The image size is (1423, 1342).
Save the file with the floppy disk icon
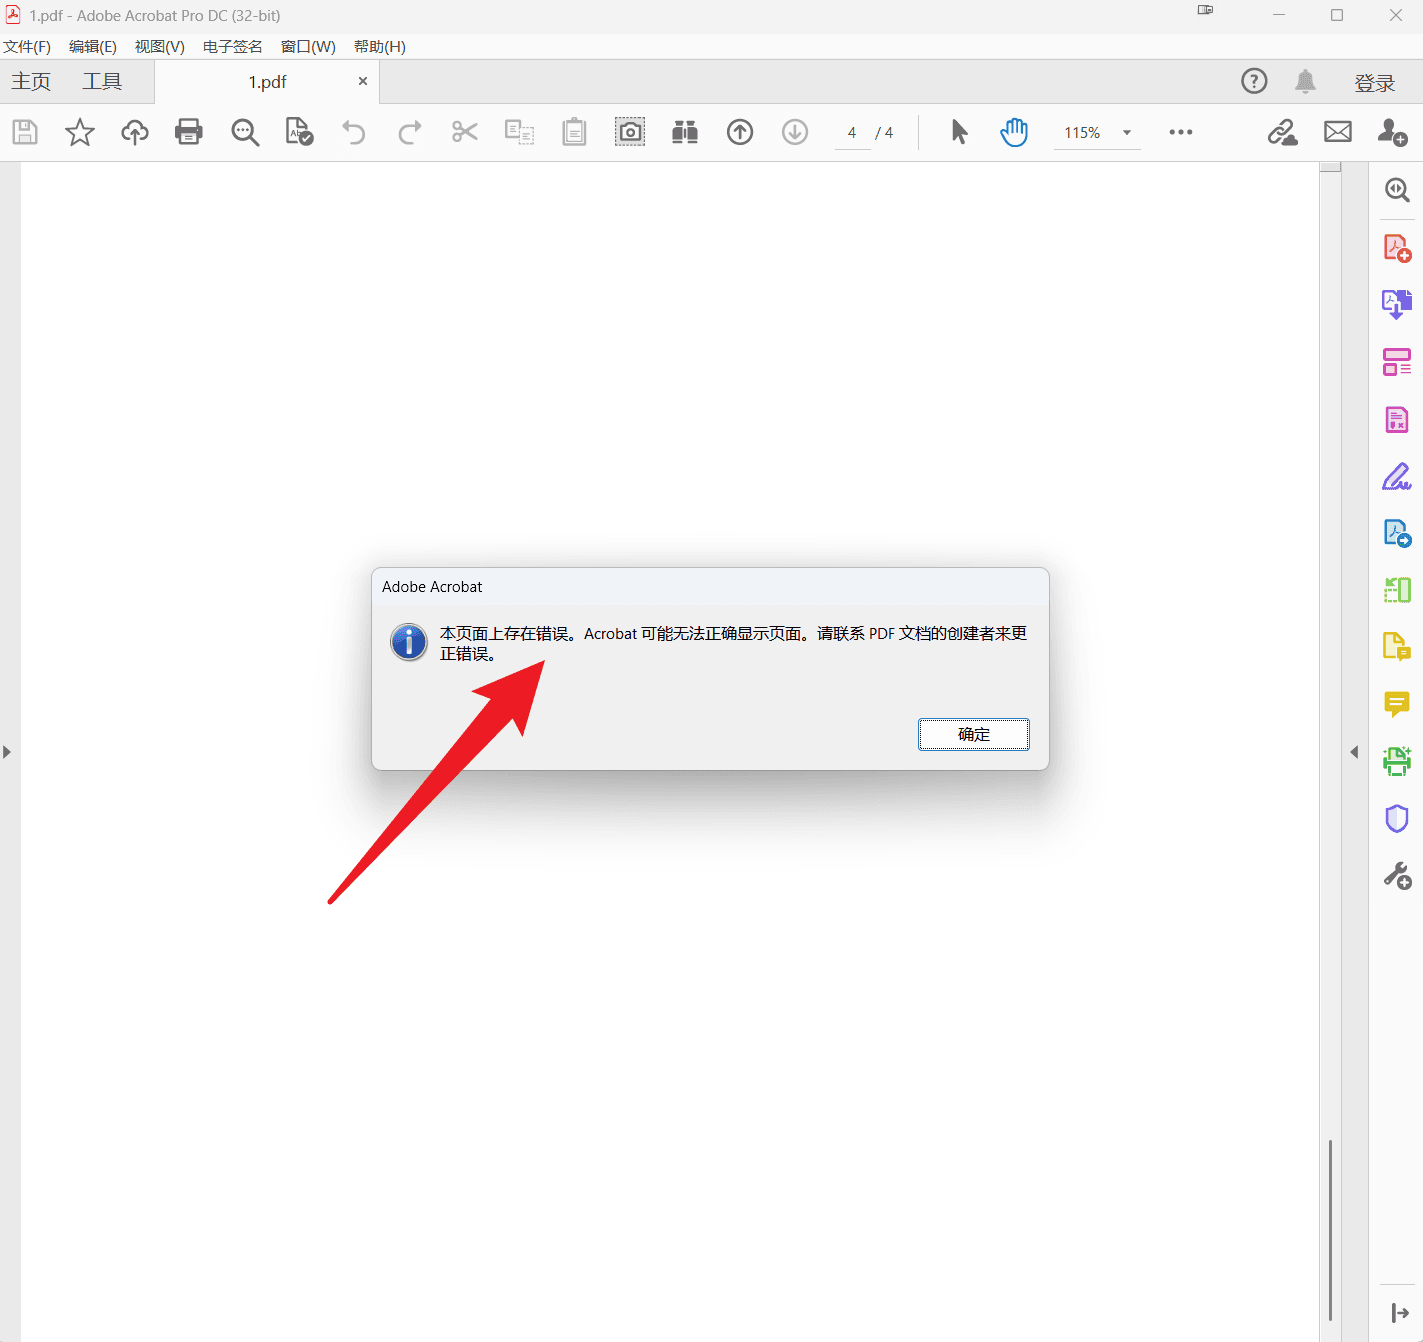pos(25,132)
